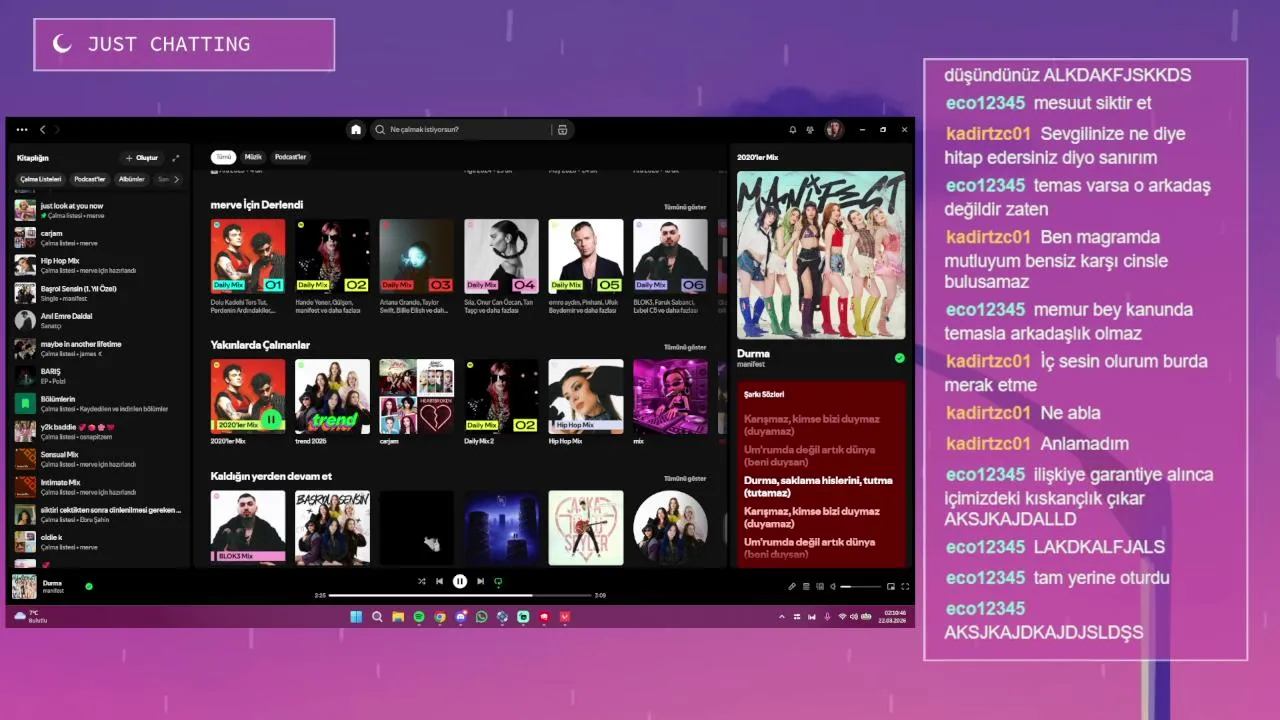Open the Browse icon in the search bar
Viewport: 1280px width, 720px height.
[x=562, y=130]
